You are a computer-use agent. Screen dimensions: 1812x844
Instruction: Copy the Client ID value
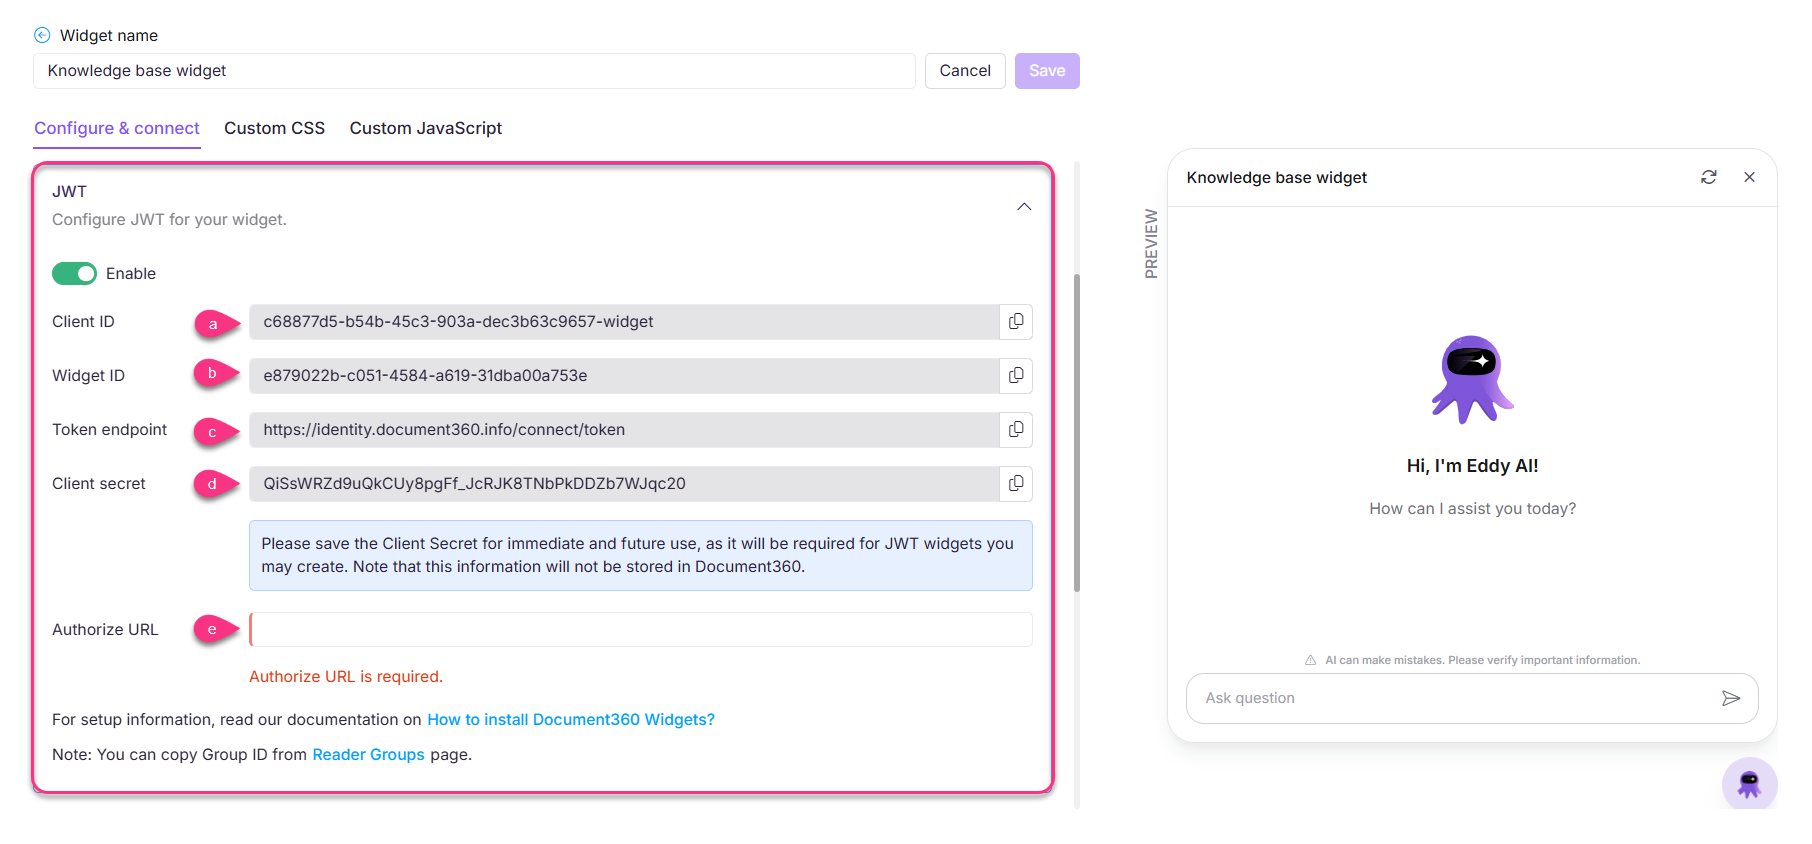(1016, 322)
